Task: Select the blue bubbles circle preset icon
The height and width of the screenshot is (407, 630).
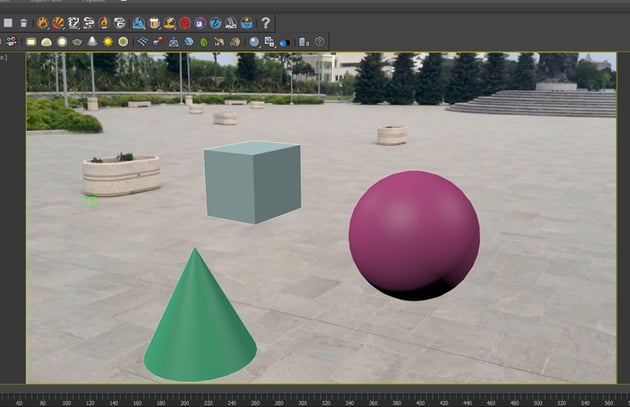Action: tap(216, 23)
